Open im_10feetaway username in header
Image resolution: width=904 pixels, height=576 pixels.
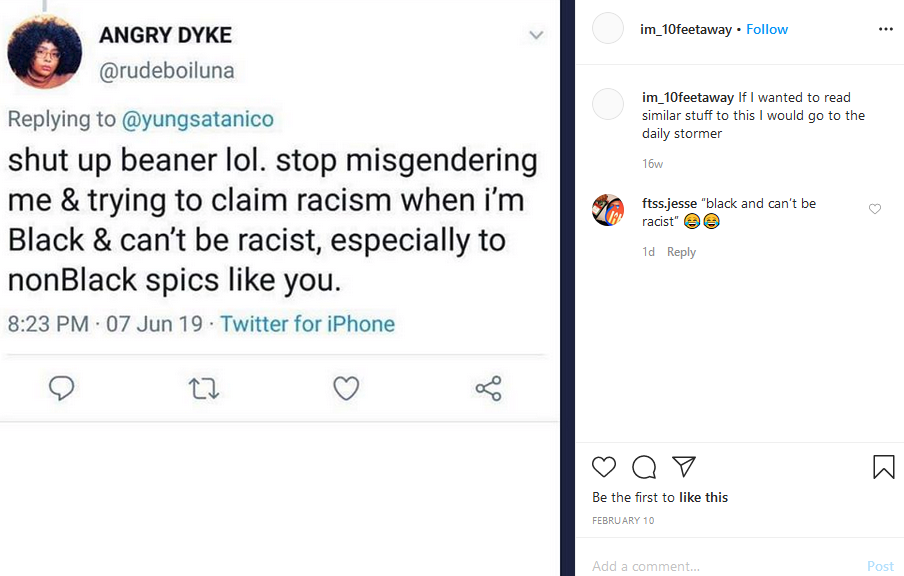click(x=685, y=29)
